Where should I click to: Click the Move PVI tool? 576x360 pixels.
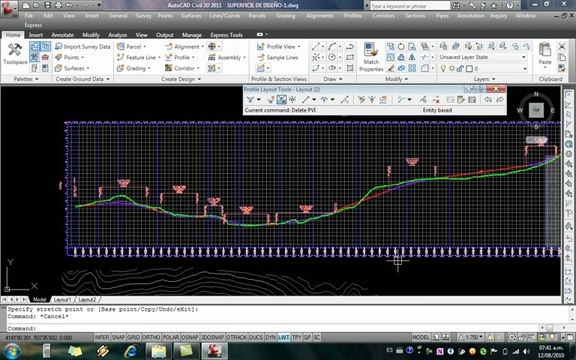coord(293,100)
